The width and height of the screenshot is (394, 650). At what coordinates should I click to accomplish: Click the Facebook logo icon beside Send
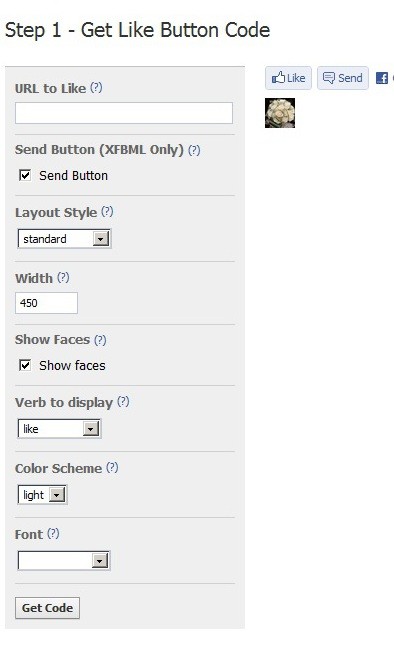[382, 78]
